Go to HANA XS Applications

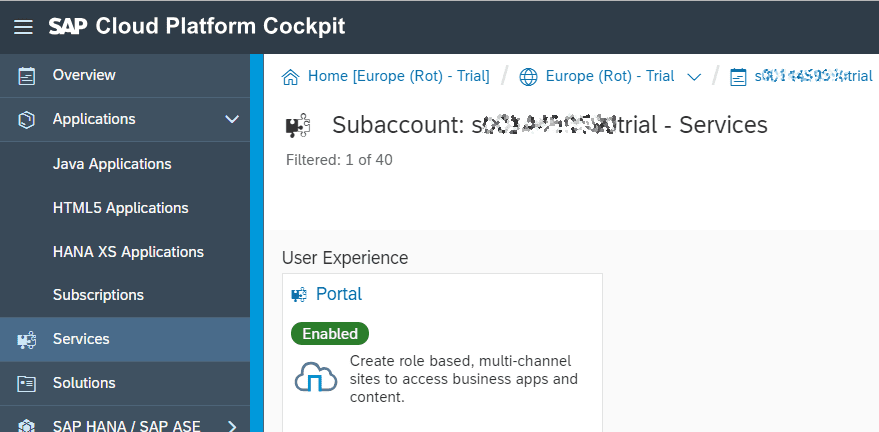128,252
